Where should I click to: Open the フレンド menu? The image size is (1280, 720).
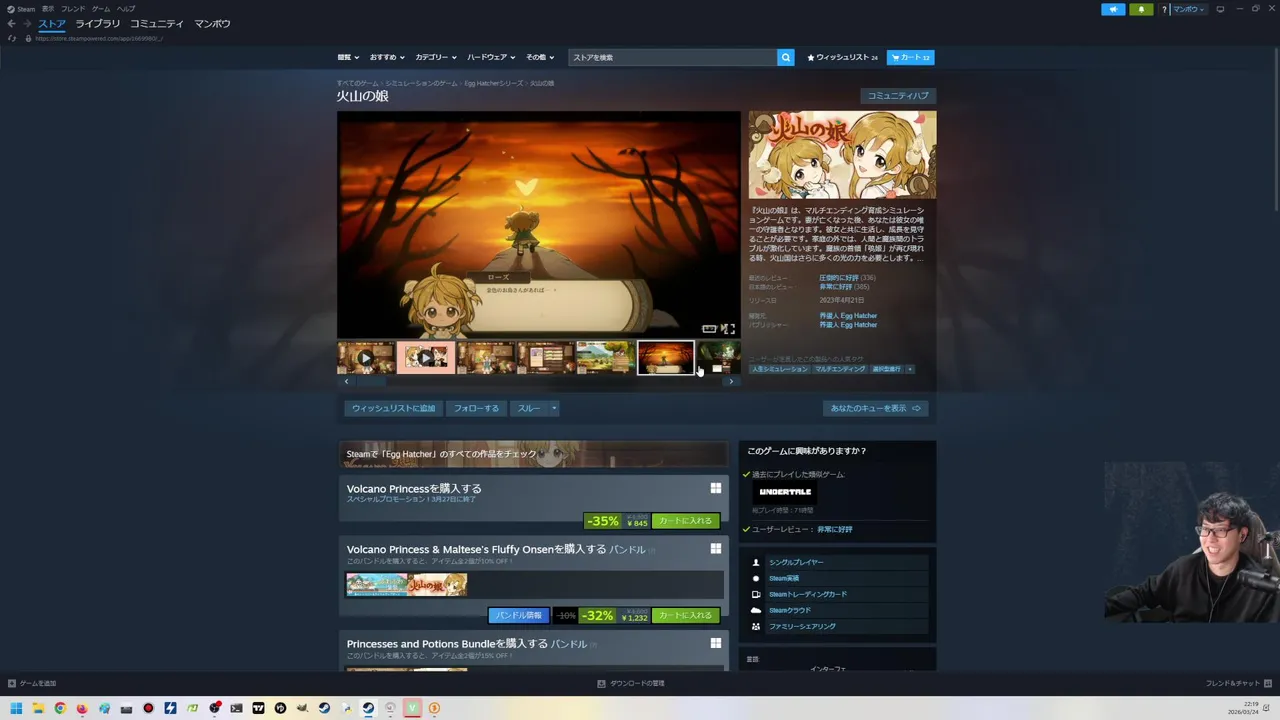click(73, 9)
